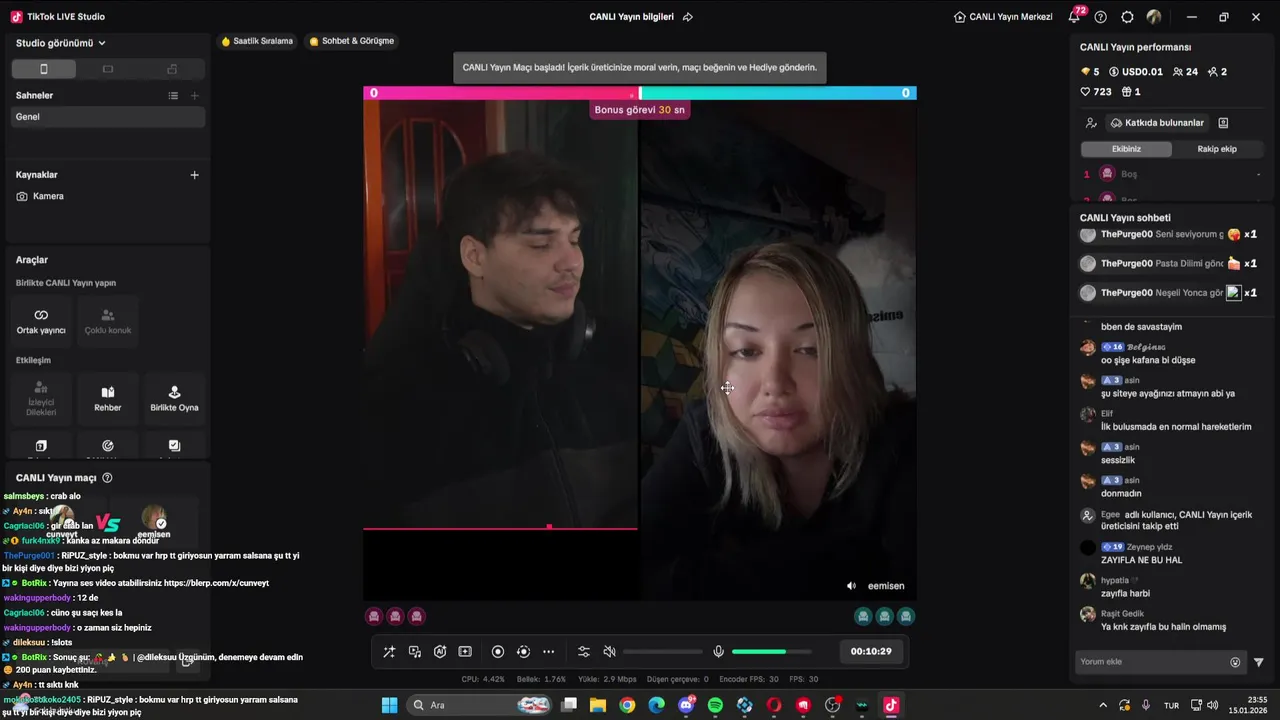Viewport: 1280px width, 720px height.
Task: Open the chat filter funnel icon
Action: pos(1258,662)
